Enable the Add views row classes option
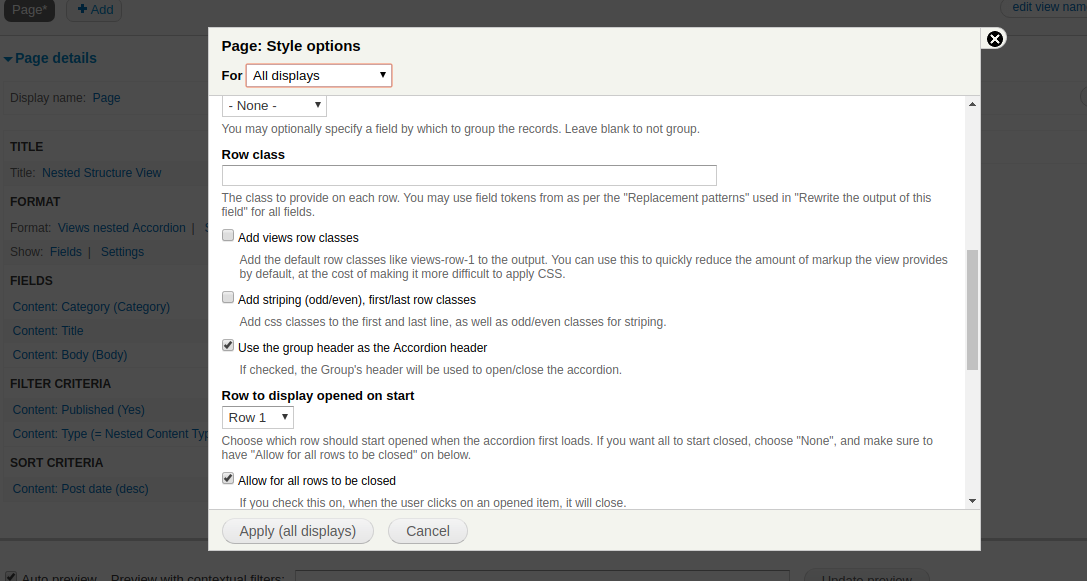Image resolution: width=1087 pixels, height=581 pixels. coord(228,234)
